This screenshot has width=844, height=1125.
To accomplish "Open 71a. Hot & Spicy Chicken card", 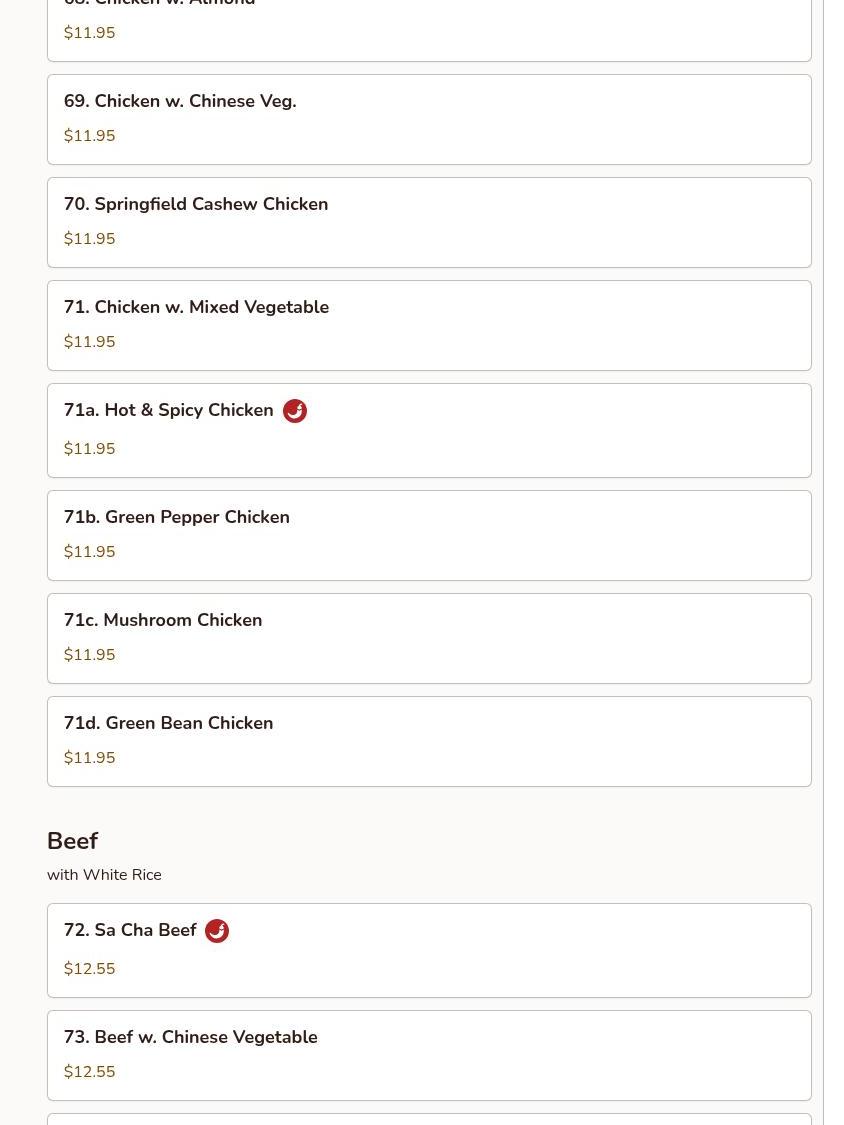I will 168,411.
